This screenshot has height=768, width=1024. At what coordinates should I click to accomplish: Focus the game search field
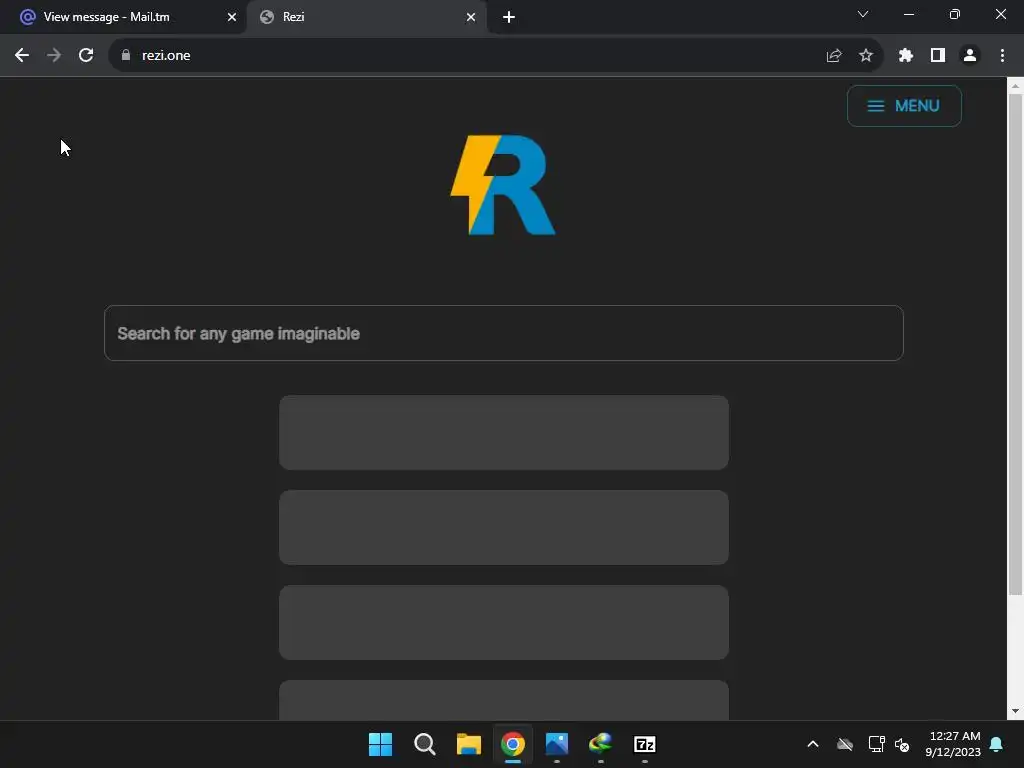[x=504, y=333]
